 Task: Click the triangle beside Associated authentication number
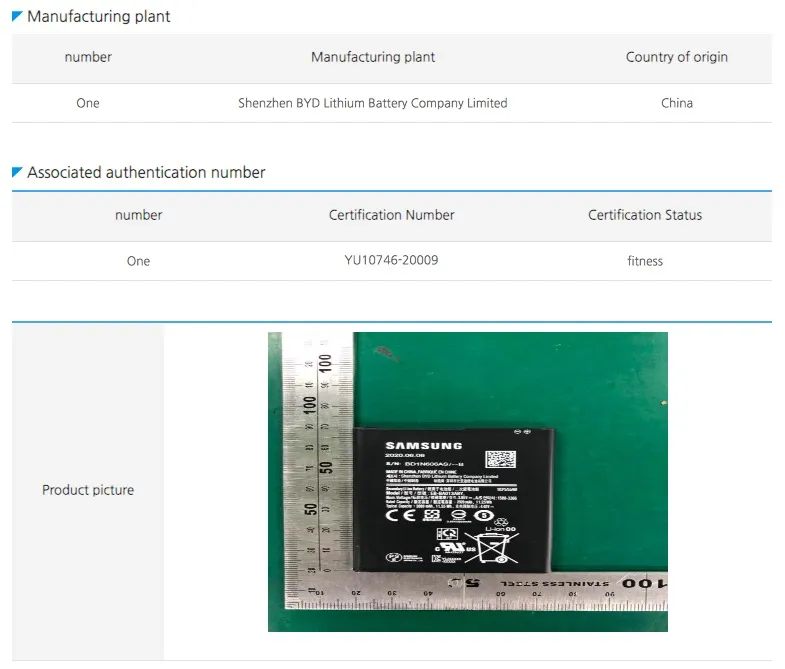tap(17, 172)
